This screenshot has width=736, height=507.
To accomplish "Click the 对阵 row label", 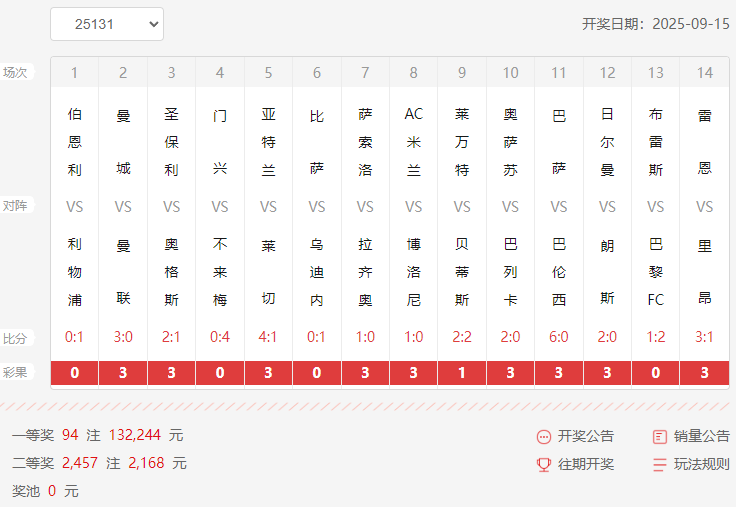I will point(15,206).
